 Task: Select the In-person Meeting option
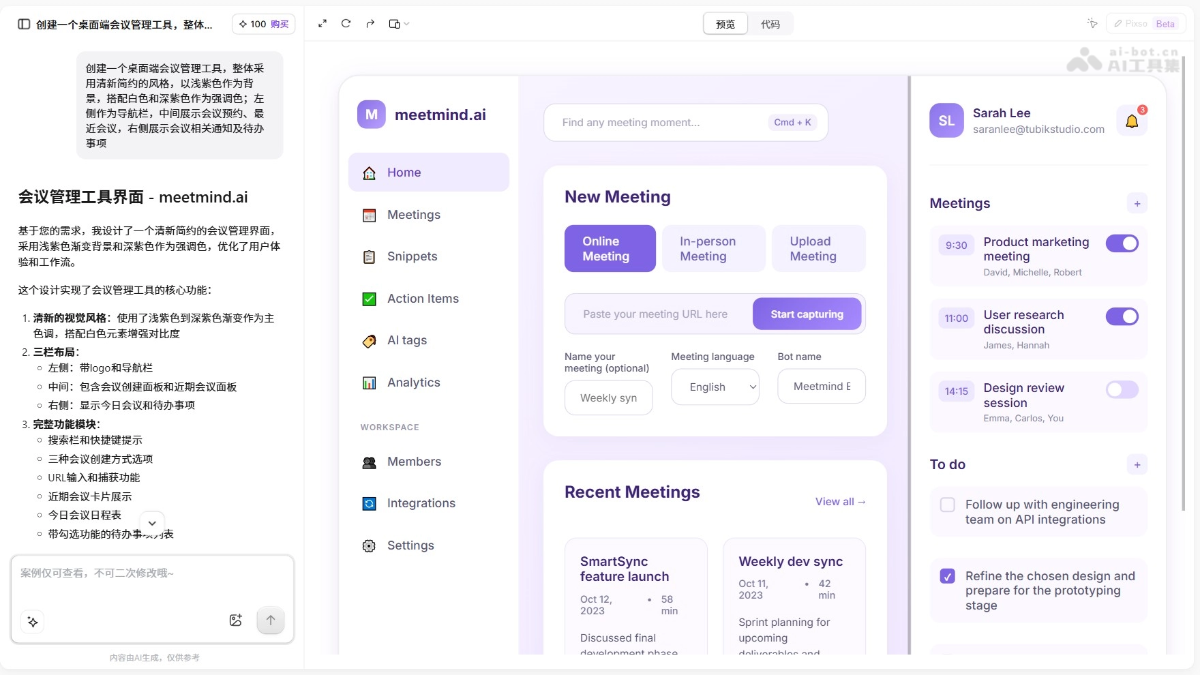pos(713,249)
